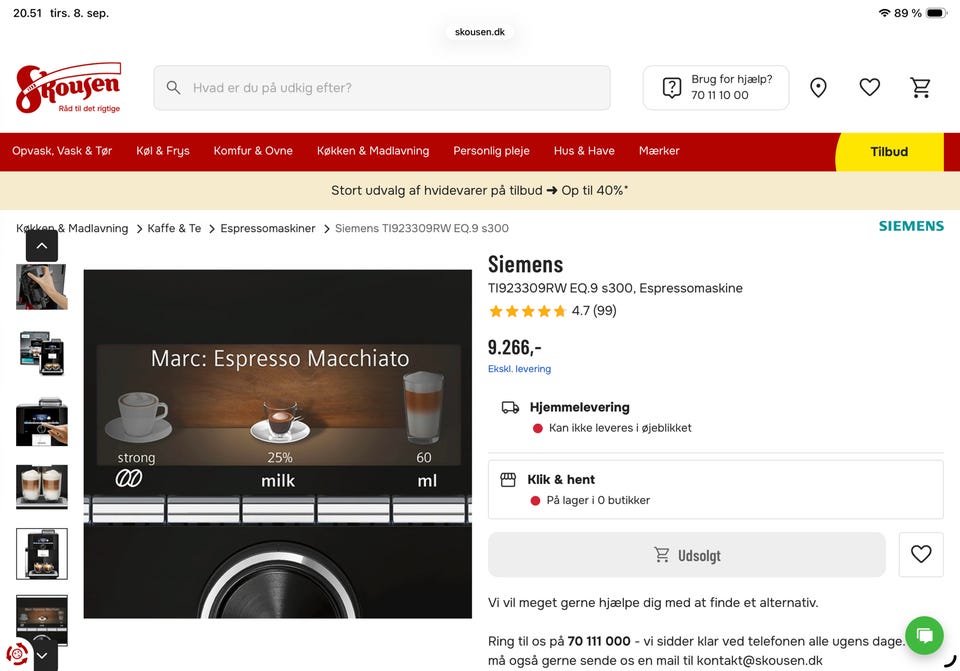Image resolution: width=960 pixels, height=671 pixels.
Task: Click the Hjemmelevering option
Action: [x=715, y=417]
